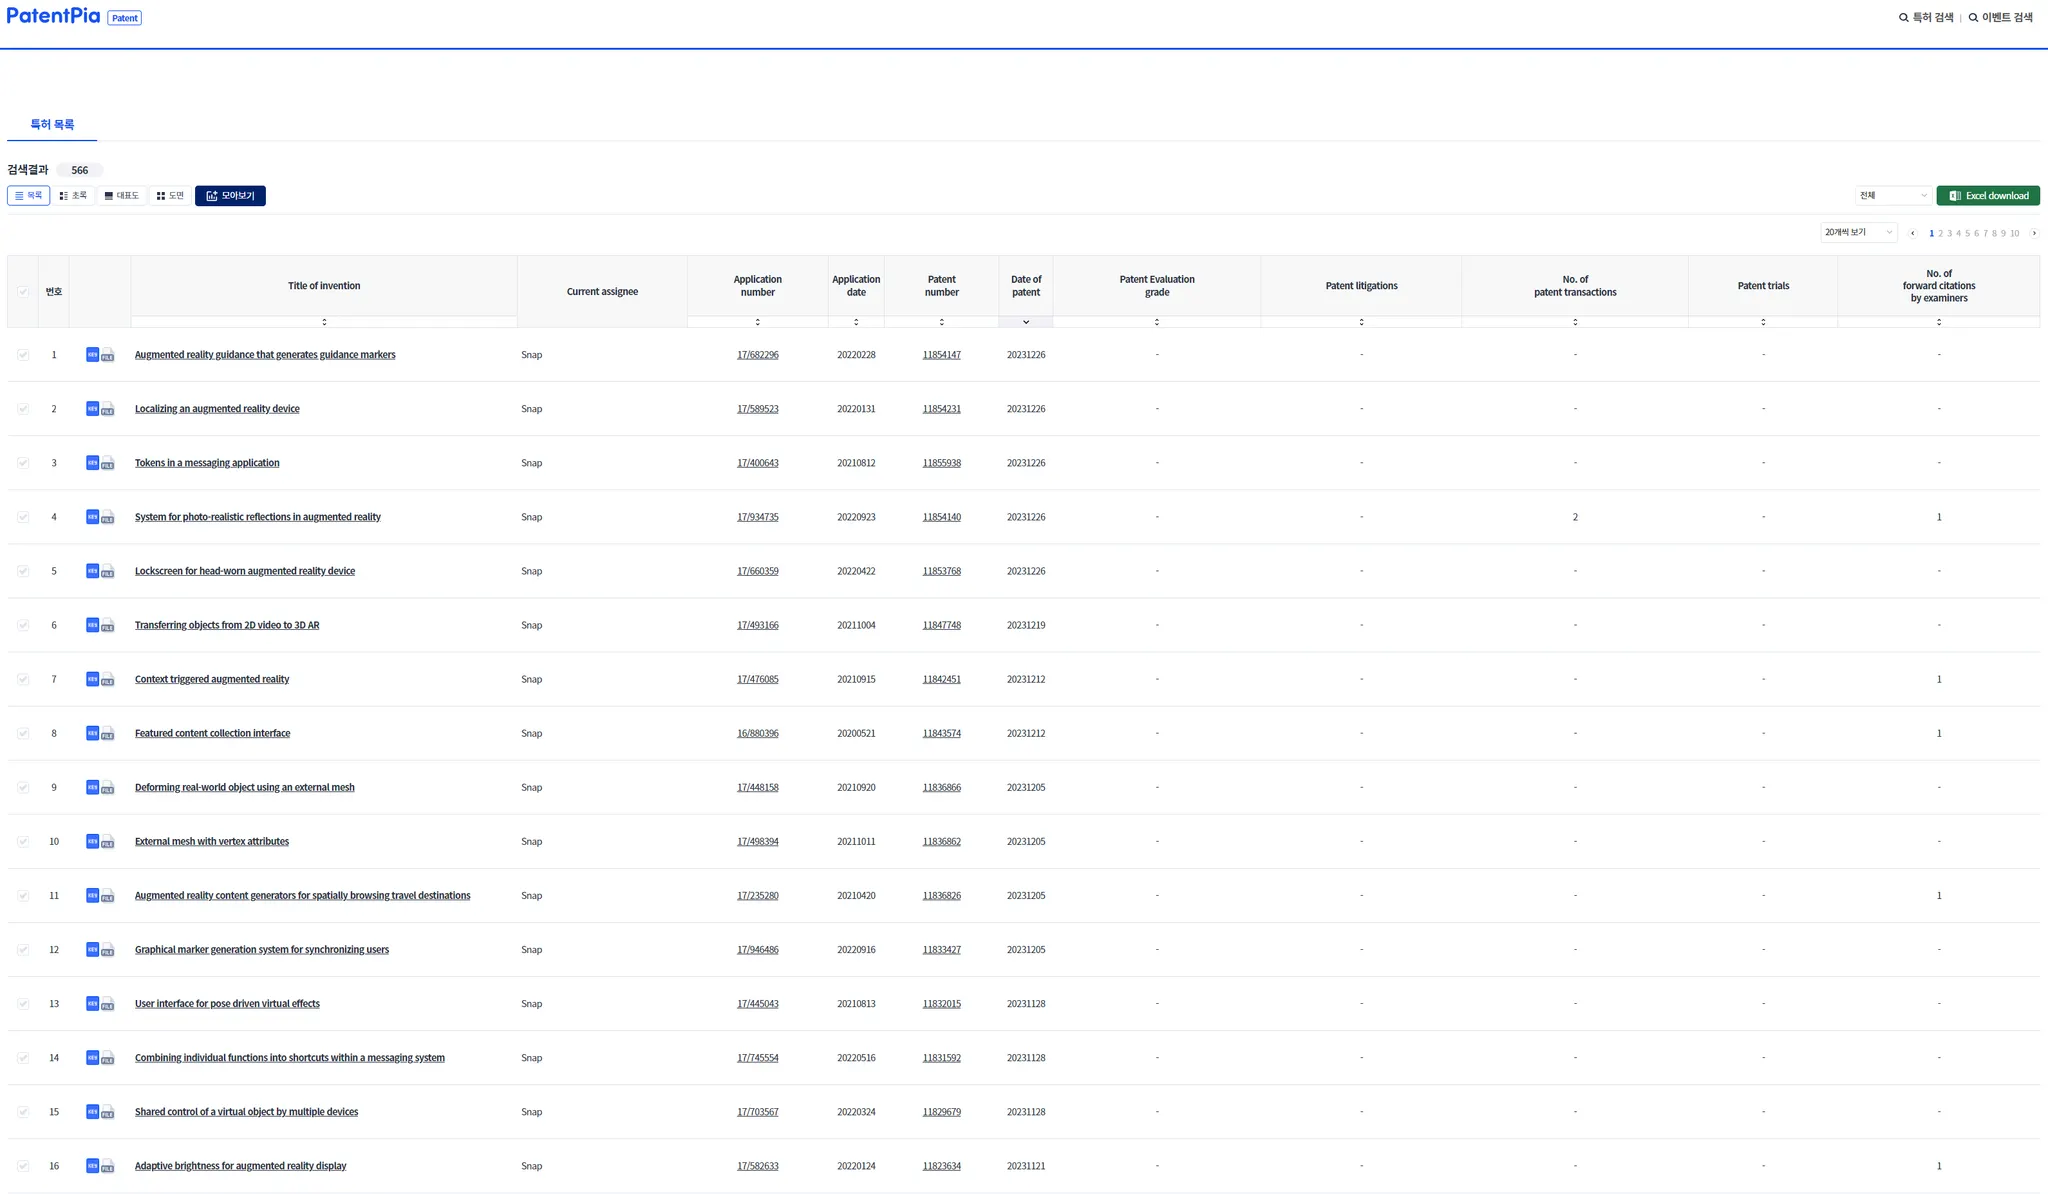
Task: Go to page 5 in pagination
Action: 1967,233
